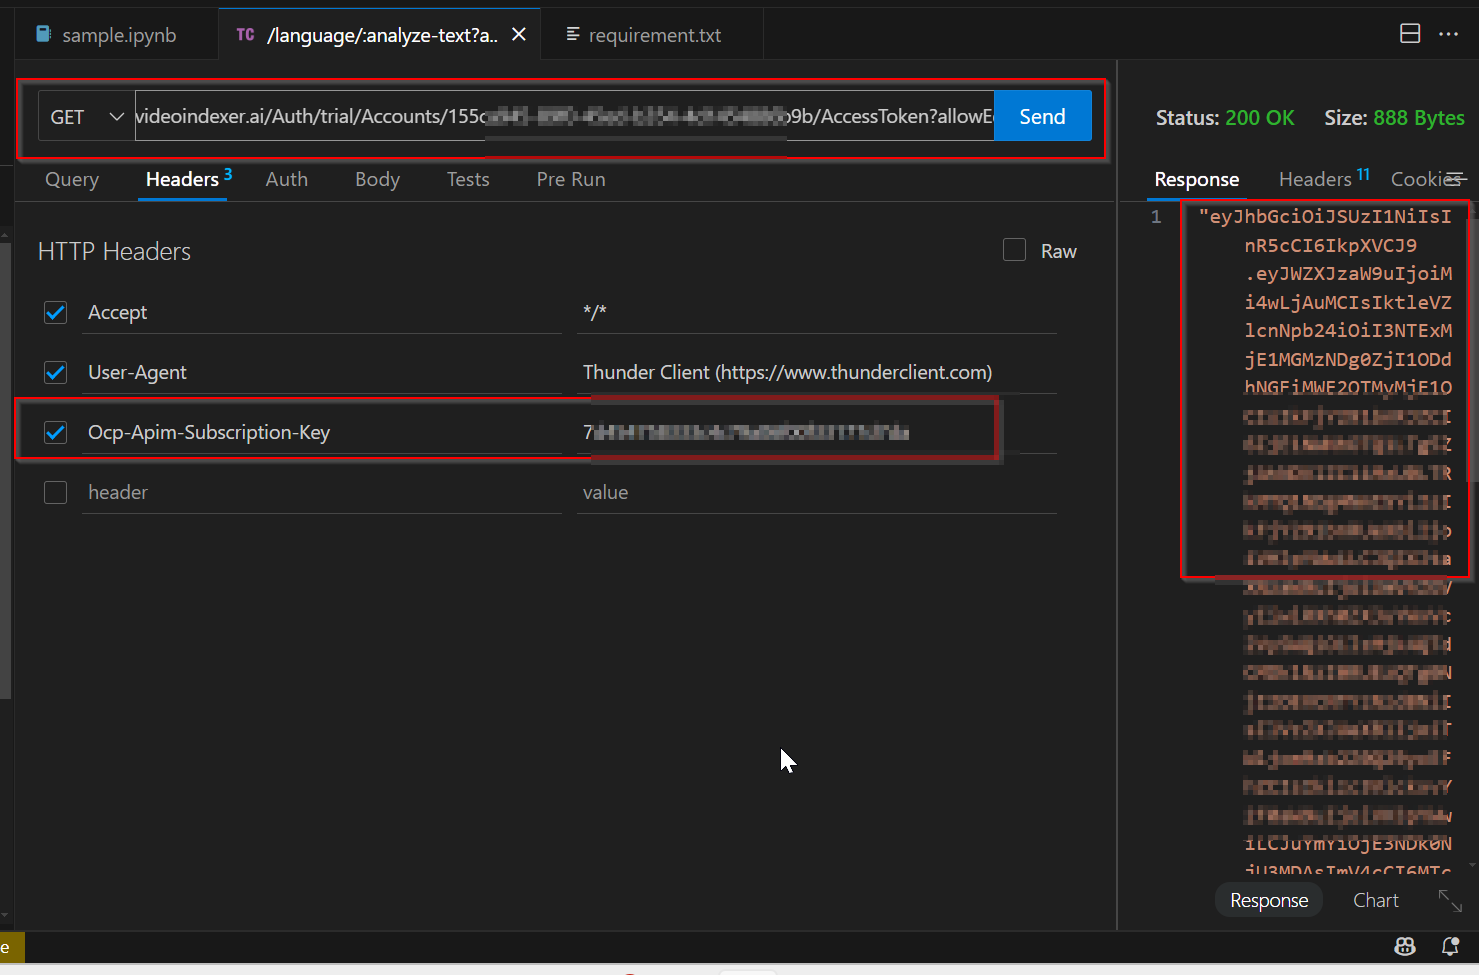The width and height of the screenshot is (1479, 975).
Task: Open the response Headers 11 tab
Action: 1323,180
